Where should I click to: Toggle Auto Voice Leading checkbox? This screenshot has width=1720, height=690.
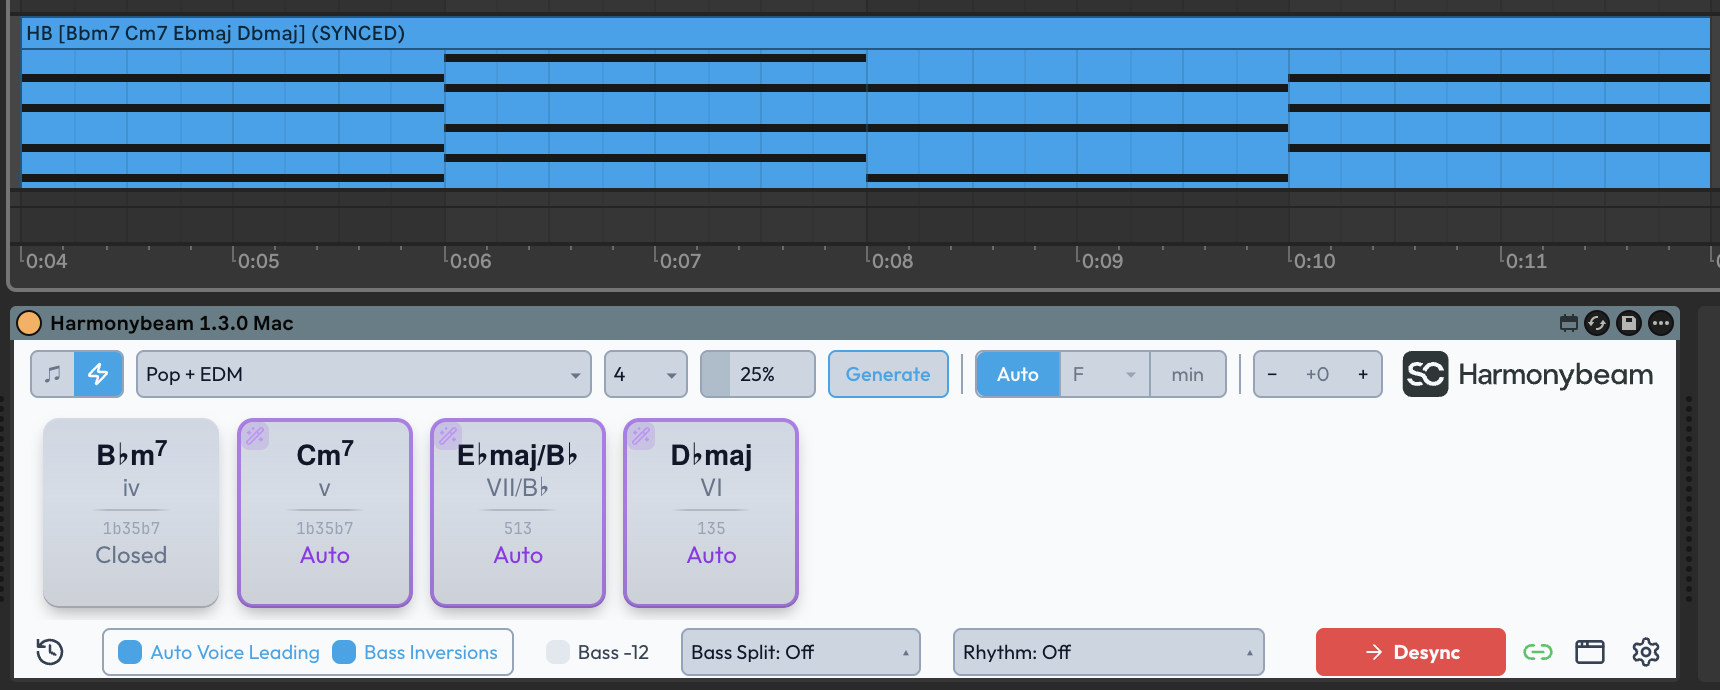130,652
